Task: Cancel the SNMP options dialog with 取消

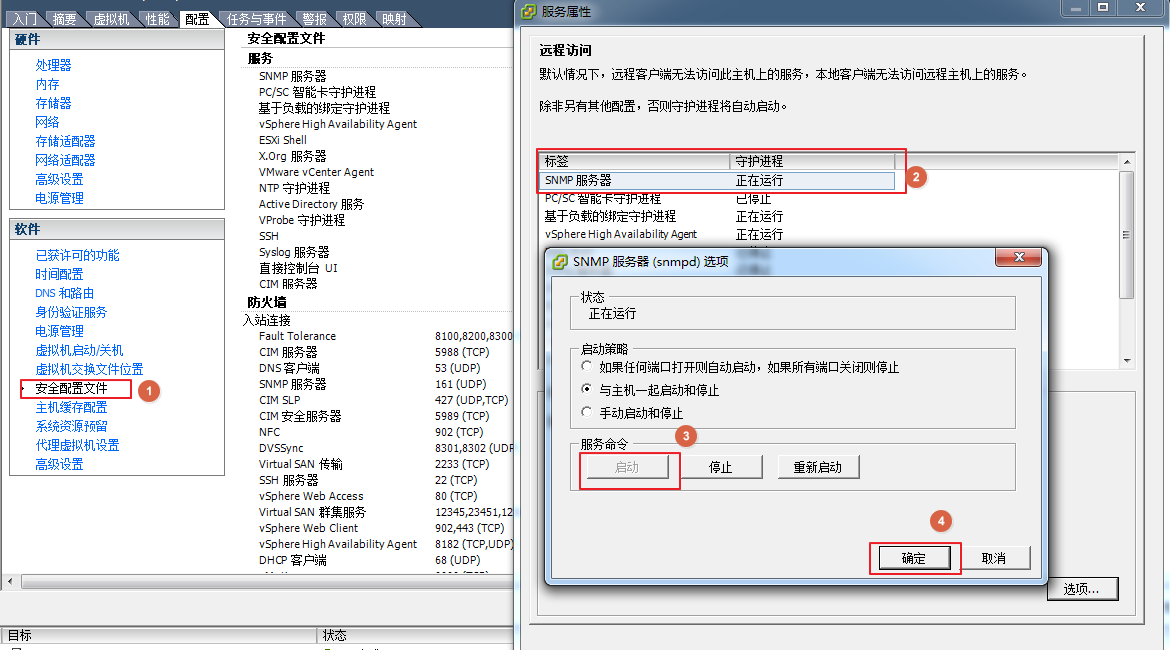Action: click(994, 558)
